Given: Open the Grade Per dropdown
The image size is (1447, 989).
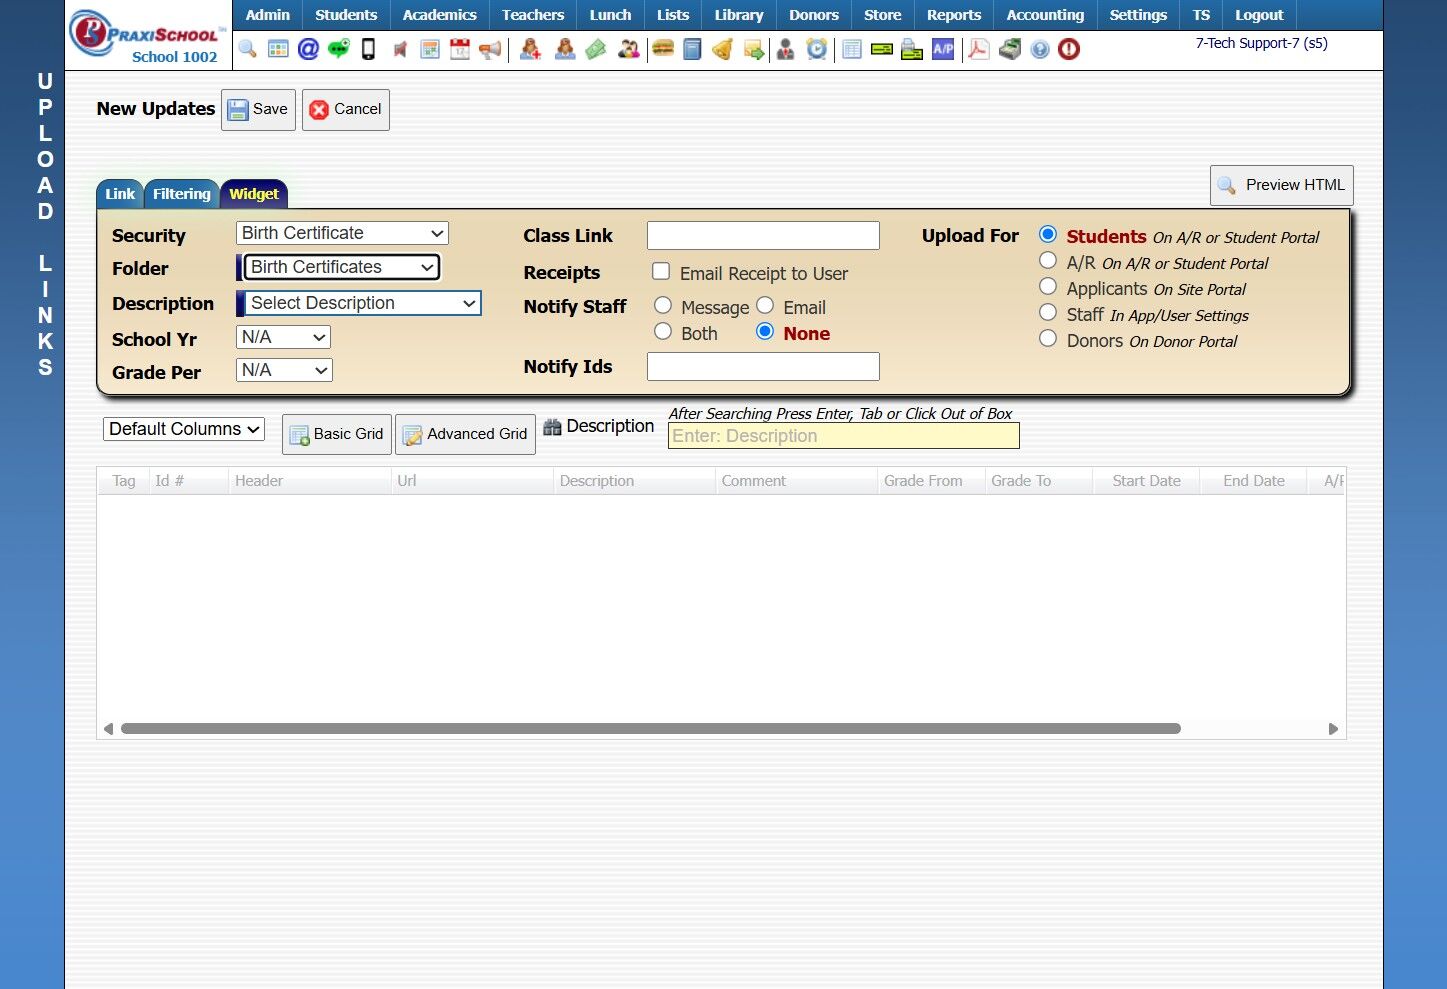Looking at the screenshot, I should click(284, 370).
